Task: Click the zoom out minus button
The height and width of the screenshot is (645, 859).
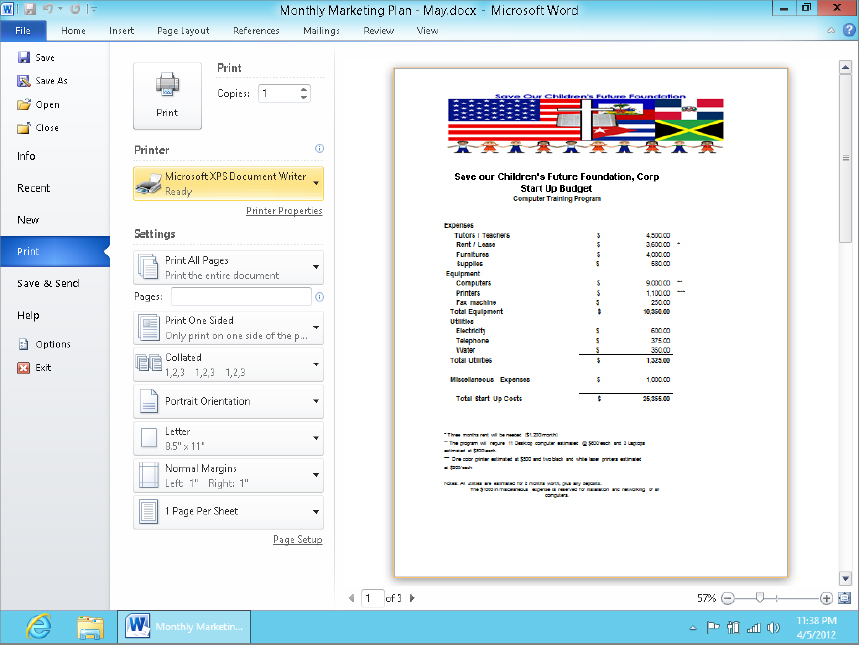Action: point(728,598)
